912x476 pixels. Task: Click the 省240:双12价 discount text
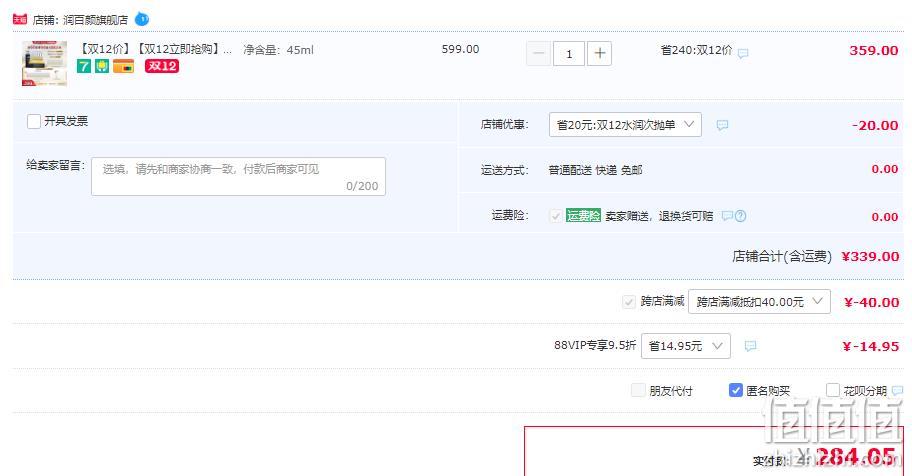pos(696,50)
